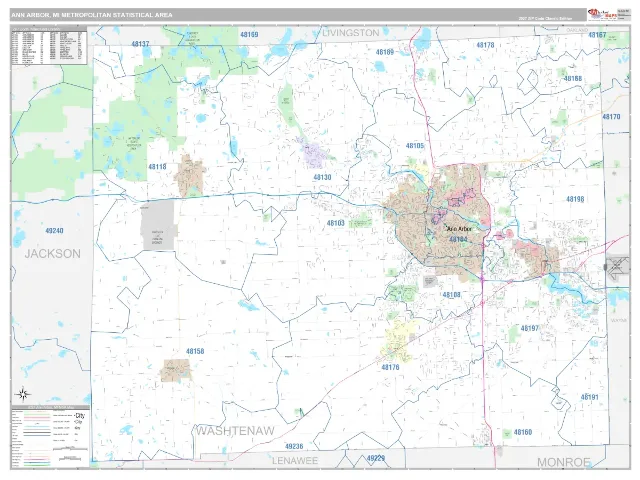Click ZIP code label 48189

tap(385, 52)
